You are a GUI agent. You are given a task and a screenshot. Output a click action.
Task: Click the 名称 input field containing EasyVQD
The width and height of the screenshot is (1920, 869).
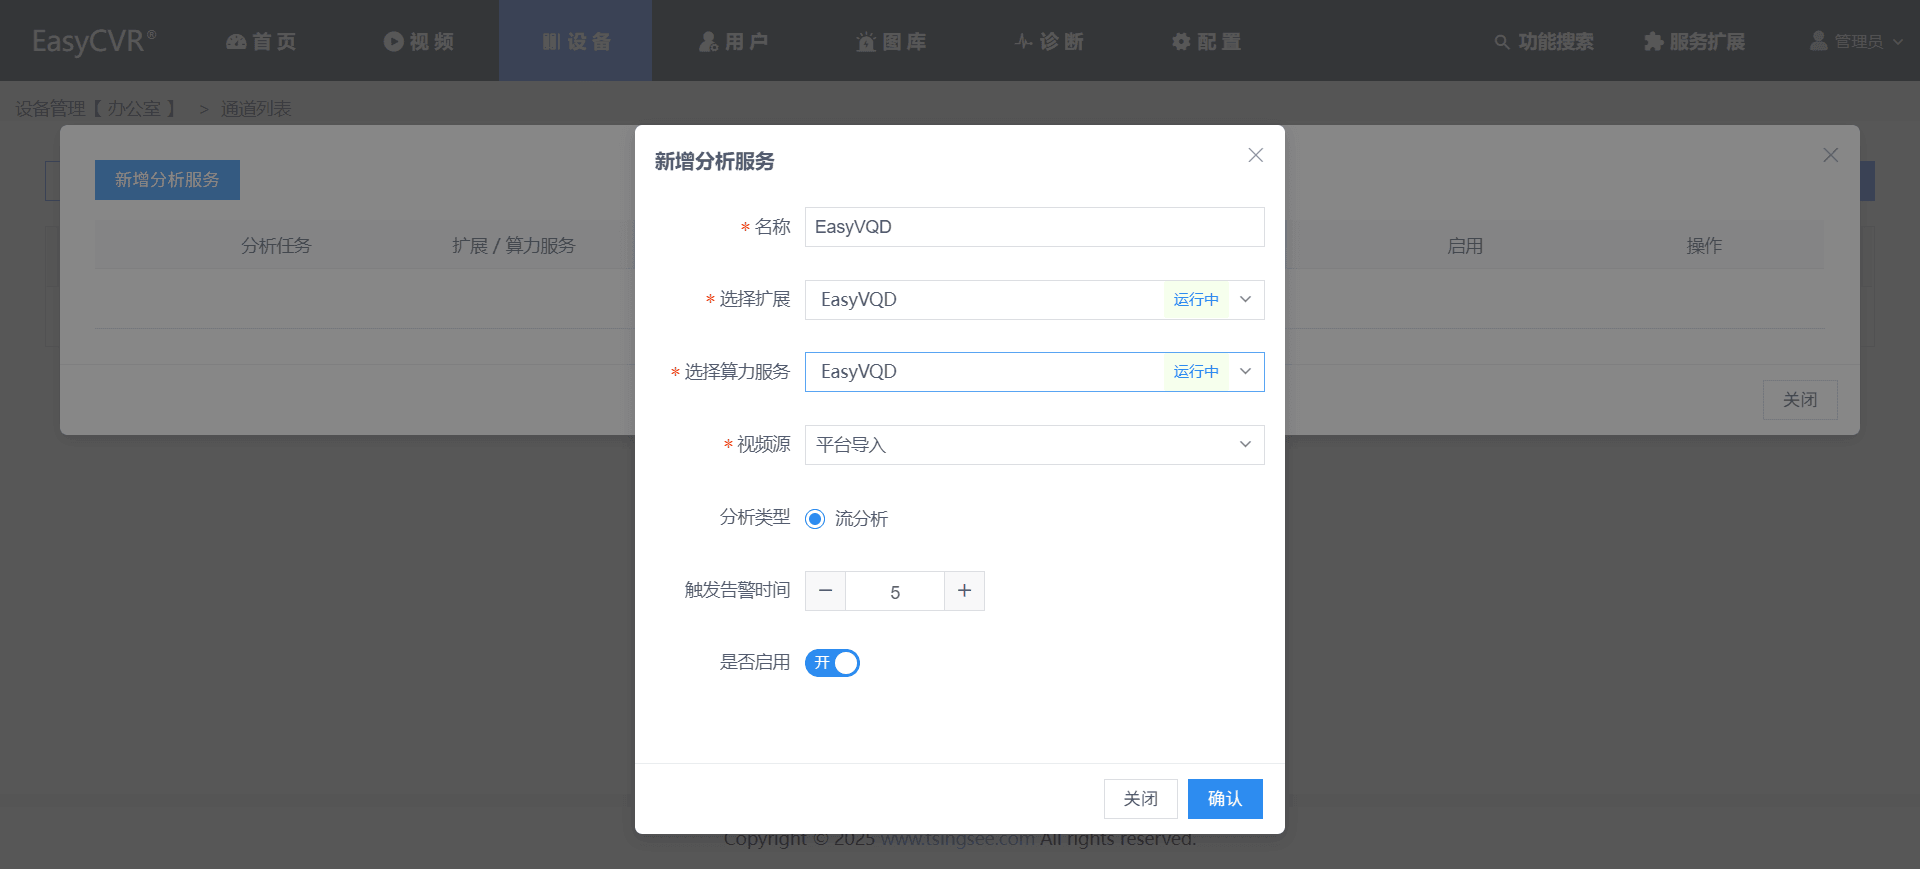[x=1034, y=227]
